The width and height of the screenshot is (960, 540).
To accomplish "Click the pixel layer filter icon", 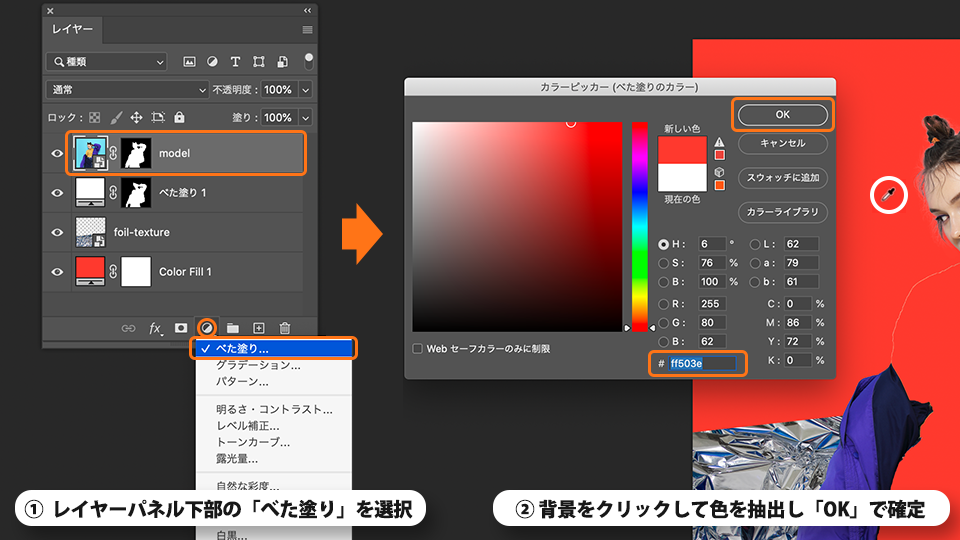I will tap(190, 62).
